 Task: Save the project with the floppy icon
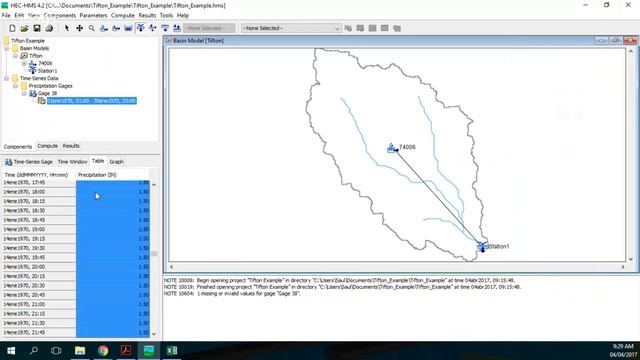[37, 28]
